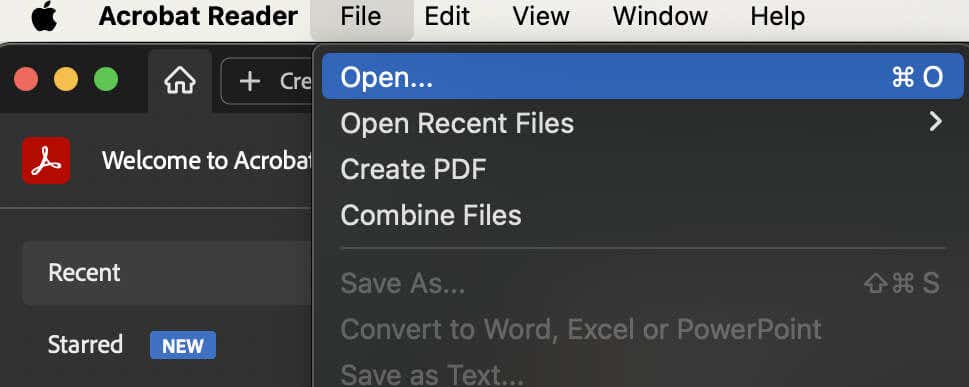Open the View menu
Screen dimensions: 969x387
(x=541, y=17)
